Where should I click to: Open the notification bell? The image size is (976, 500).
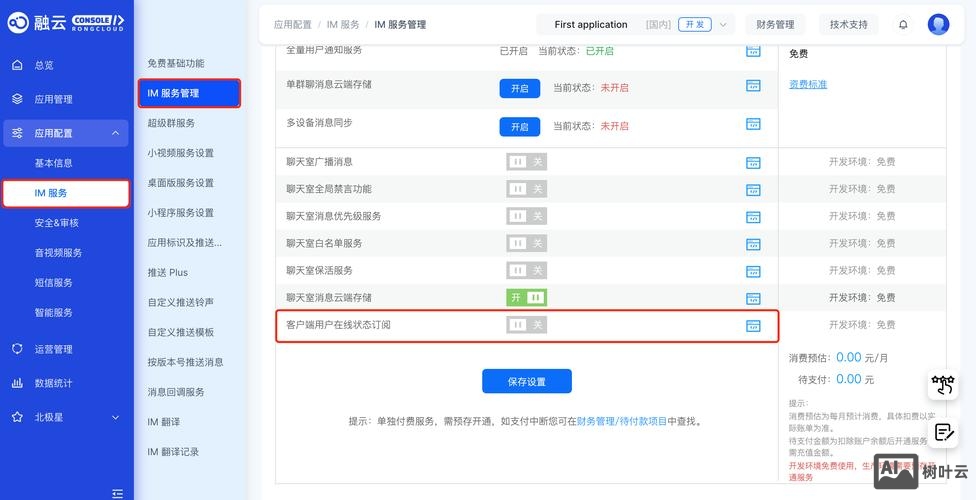click(x=903, y=25)
